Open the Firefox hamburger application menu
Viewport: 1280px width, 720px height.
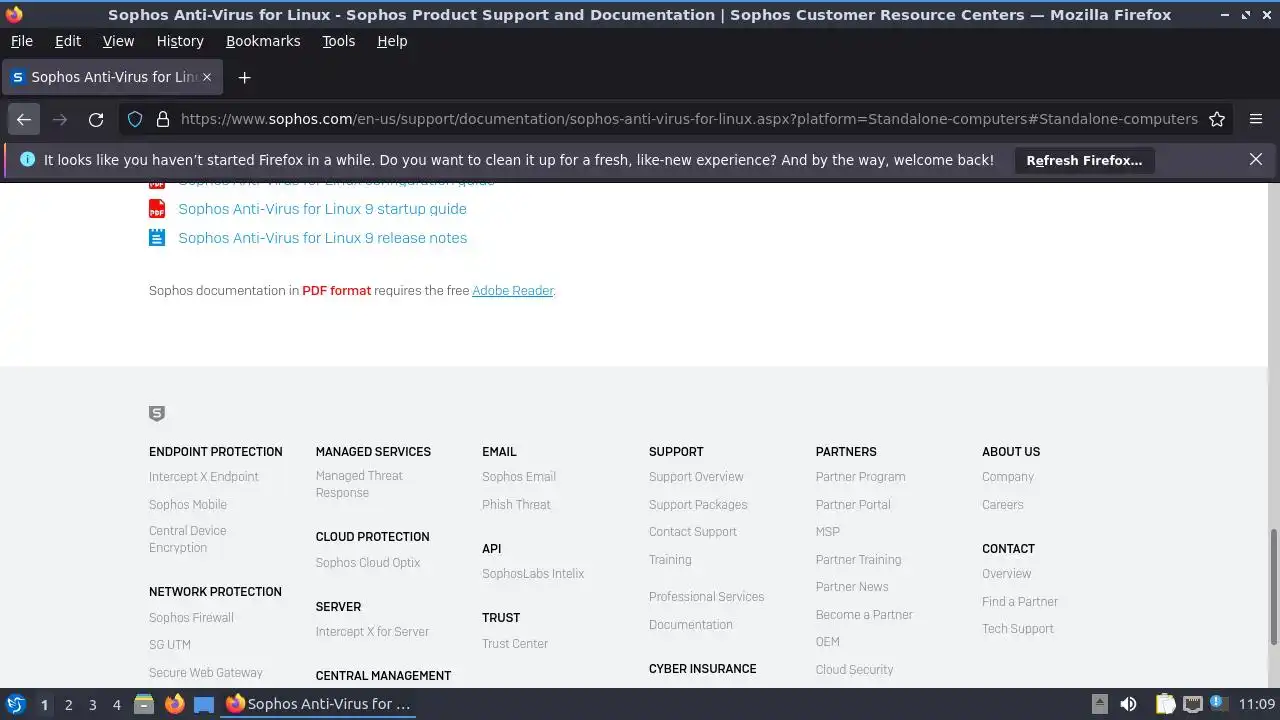[x=1256, y=119]
